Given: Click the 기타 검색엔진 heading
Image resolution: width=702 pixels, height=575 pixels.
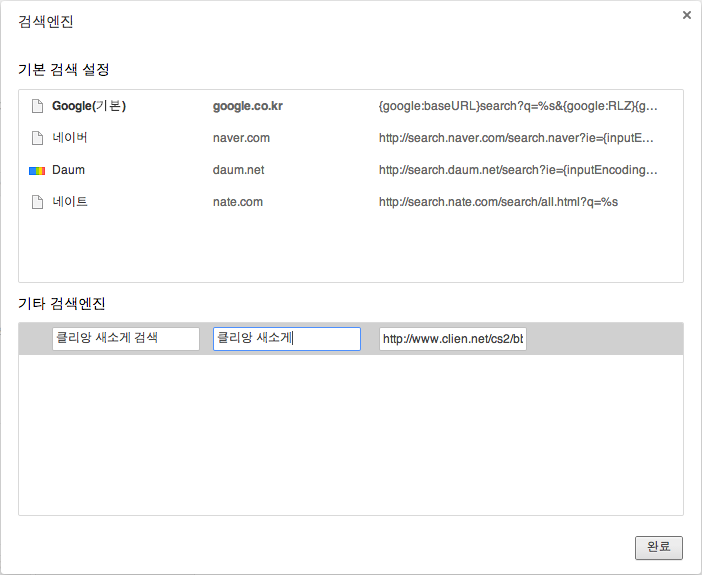Looking at the screenshot, I should coord(62,304).
